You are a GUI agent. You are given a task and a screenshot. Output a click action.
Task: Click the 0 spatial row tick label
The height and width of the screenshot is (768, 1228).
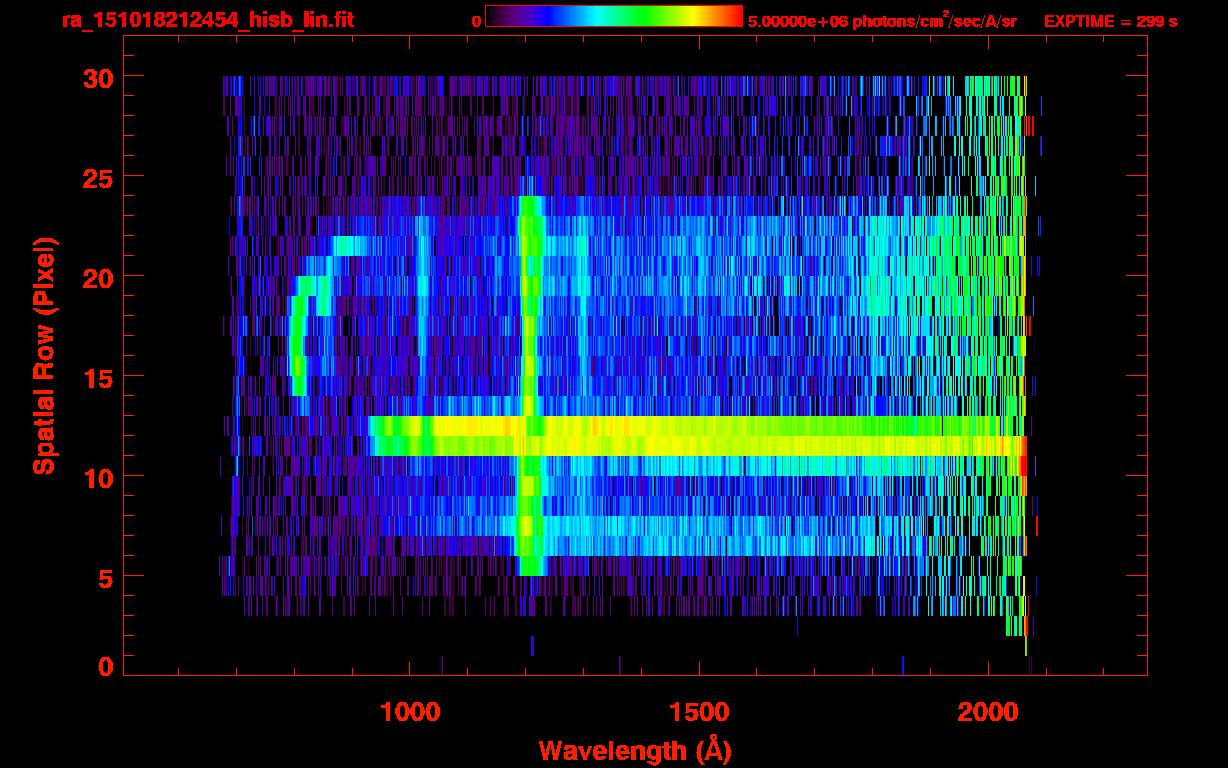coord(106,665)
